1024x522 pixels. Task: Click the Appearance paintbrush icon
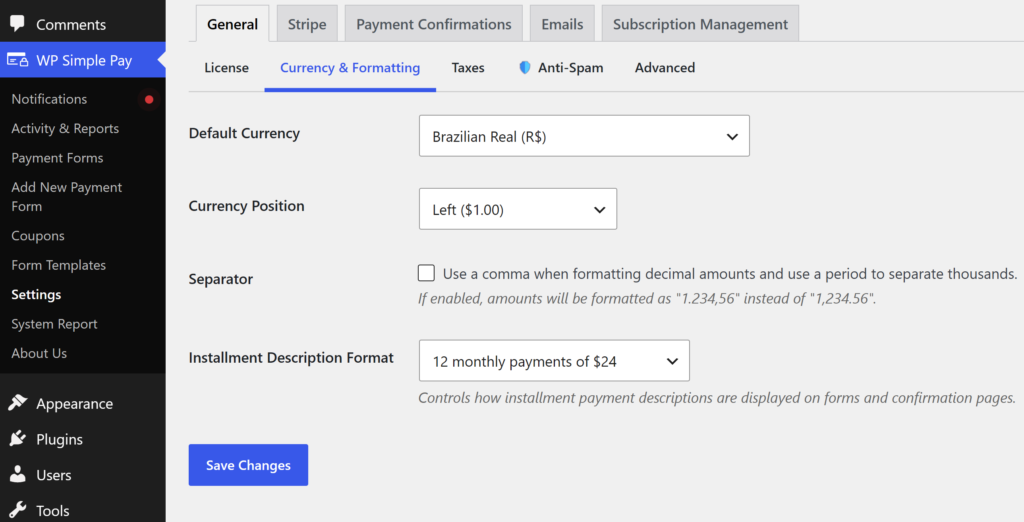(x=18, y=403)
